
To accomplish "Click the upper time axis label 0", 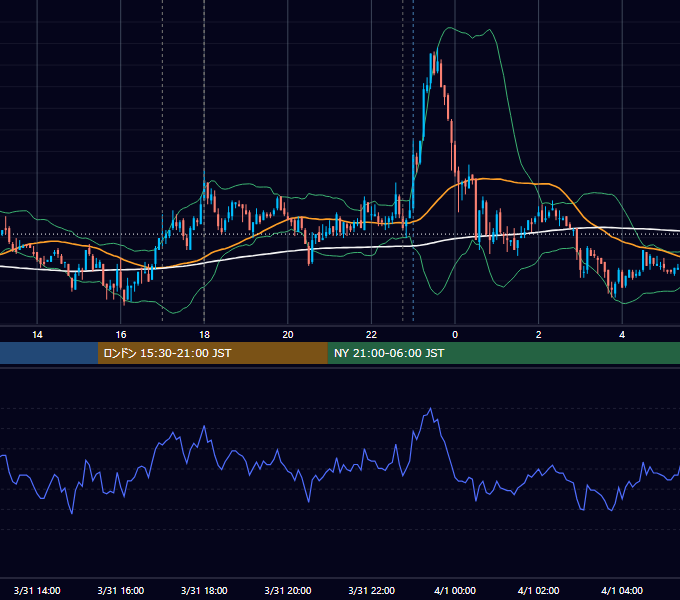I will [455, 335].
